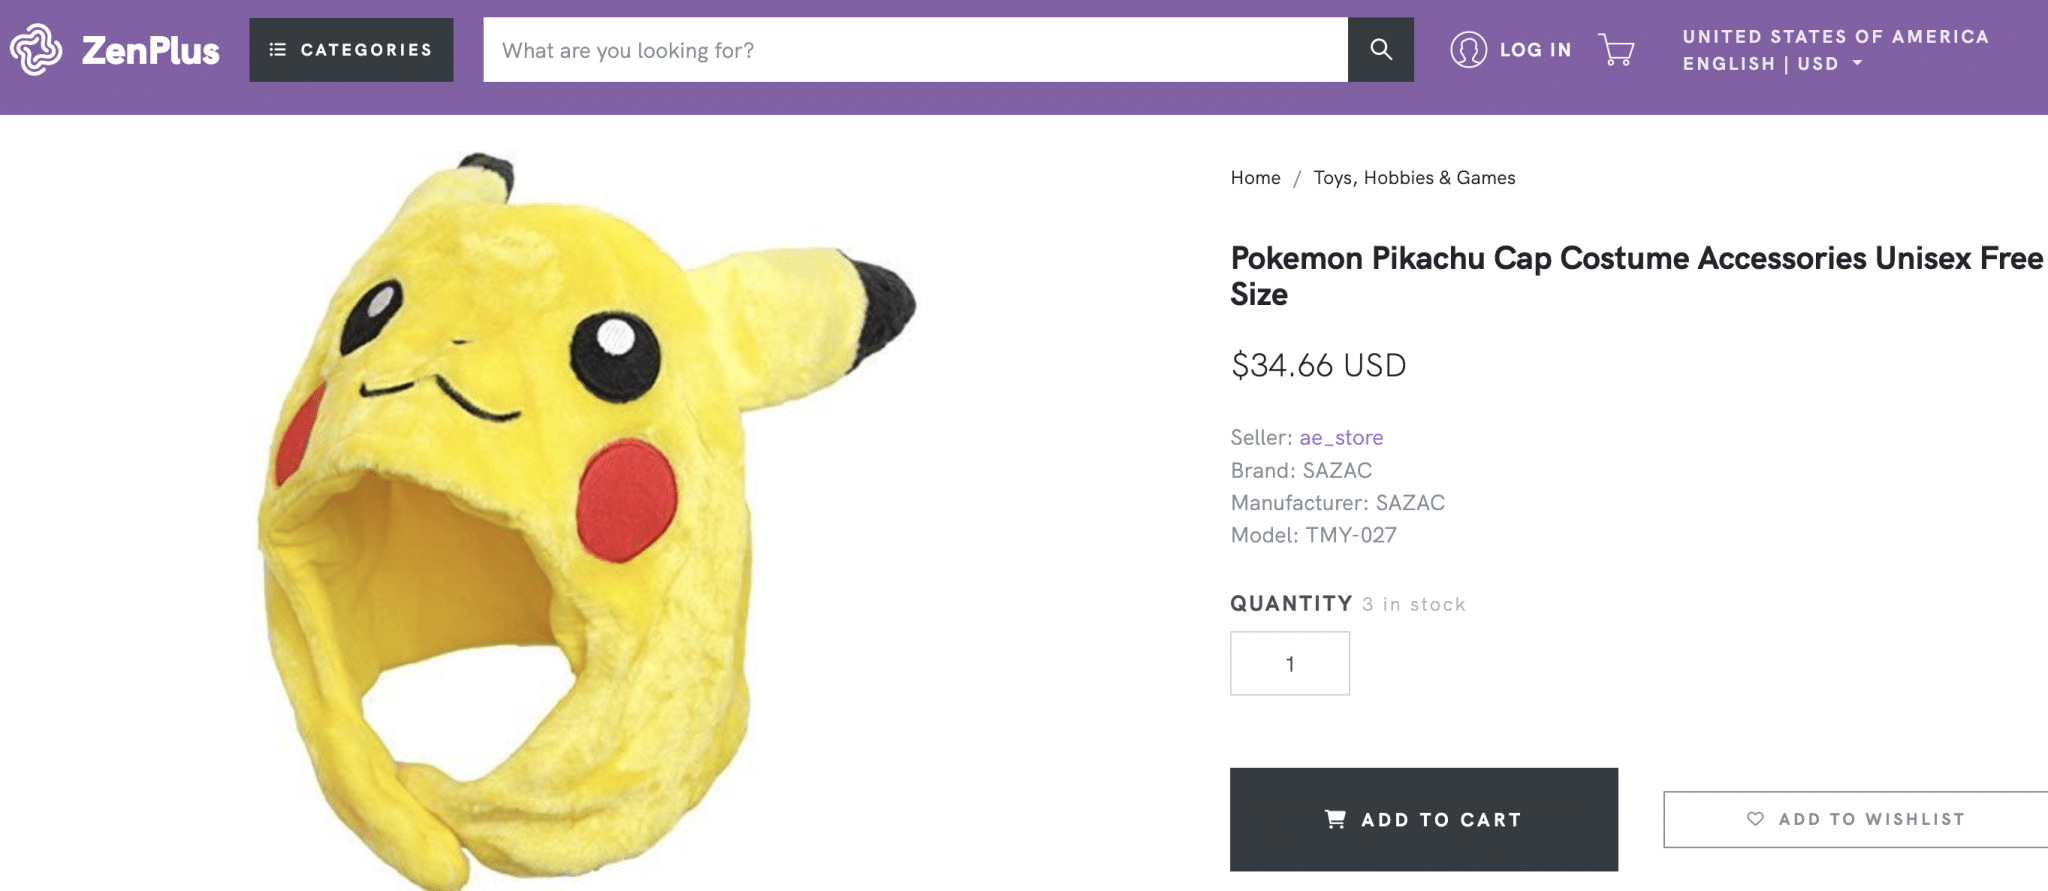Click the cart icon inside ADD TO CART
Viewport: 2048px width, 891px height.
tap(1334, 818)
